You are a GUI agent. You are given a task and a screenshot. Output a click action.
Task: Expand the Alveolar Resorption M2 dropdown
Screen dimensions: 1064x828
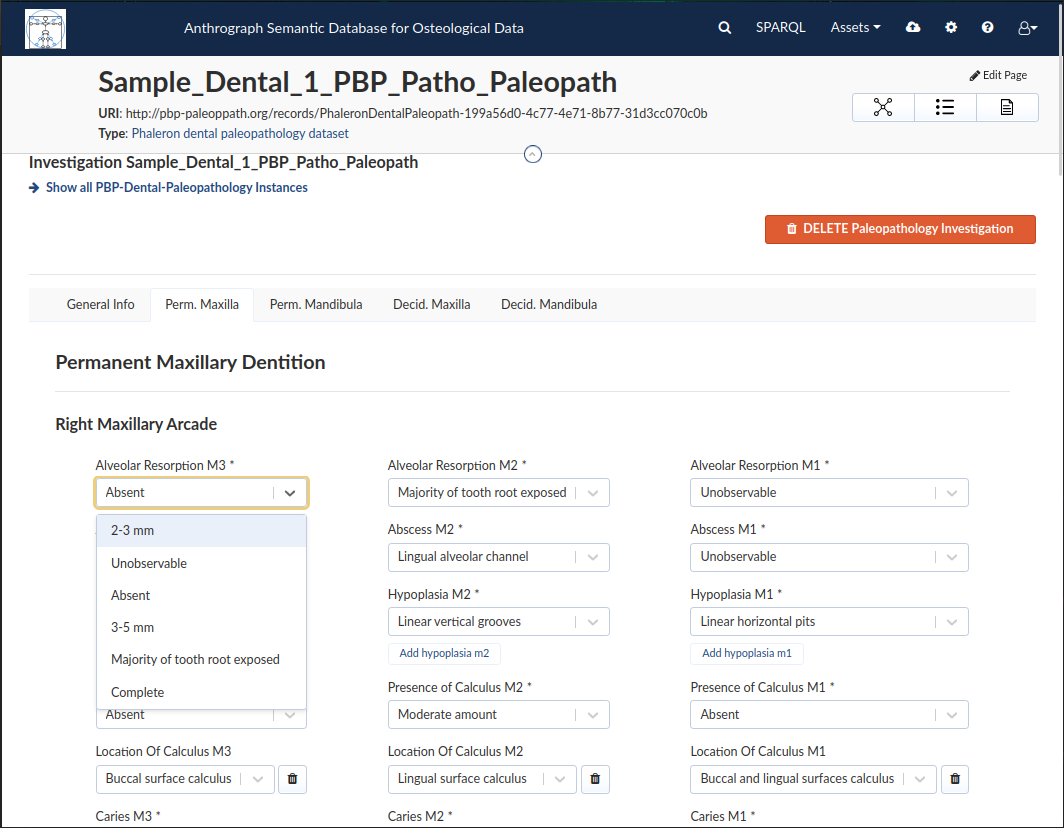point(498,493)
